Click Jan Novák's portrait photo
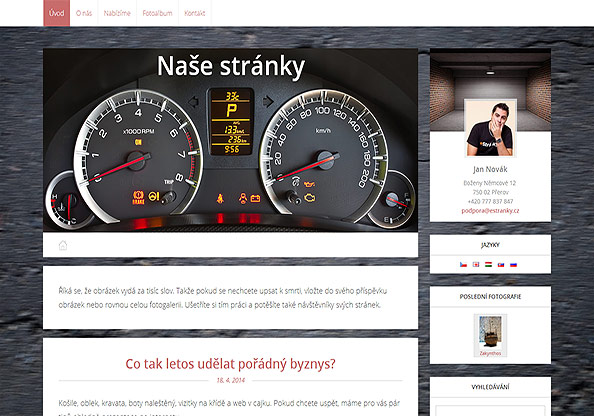This screenshot has height=416, width=594. [x=490, y=128]
